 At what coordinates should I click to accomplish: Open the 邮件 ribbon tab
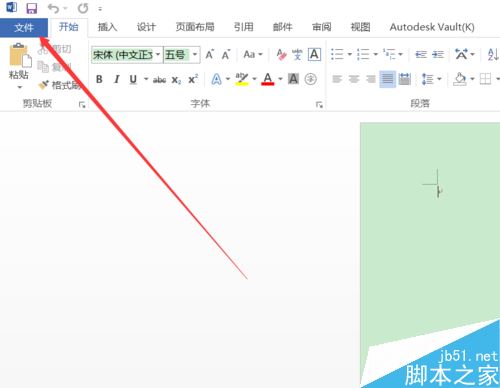283,27
